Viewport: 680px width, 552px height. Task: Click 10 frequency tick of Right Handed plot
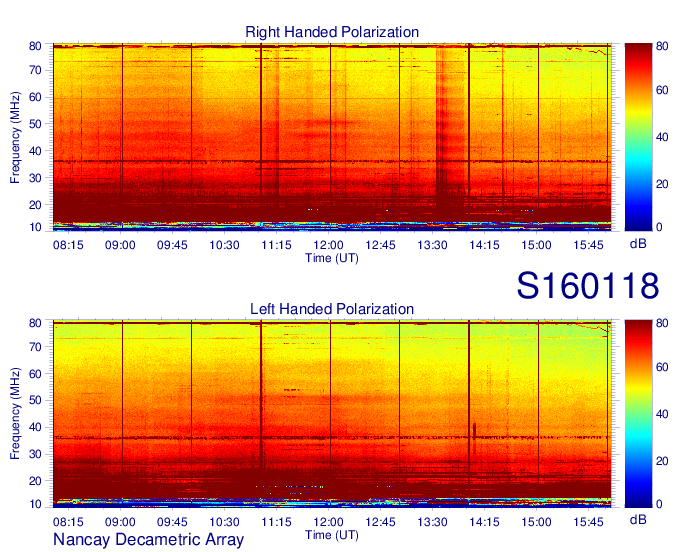(x=35, y=227)
